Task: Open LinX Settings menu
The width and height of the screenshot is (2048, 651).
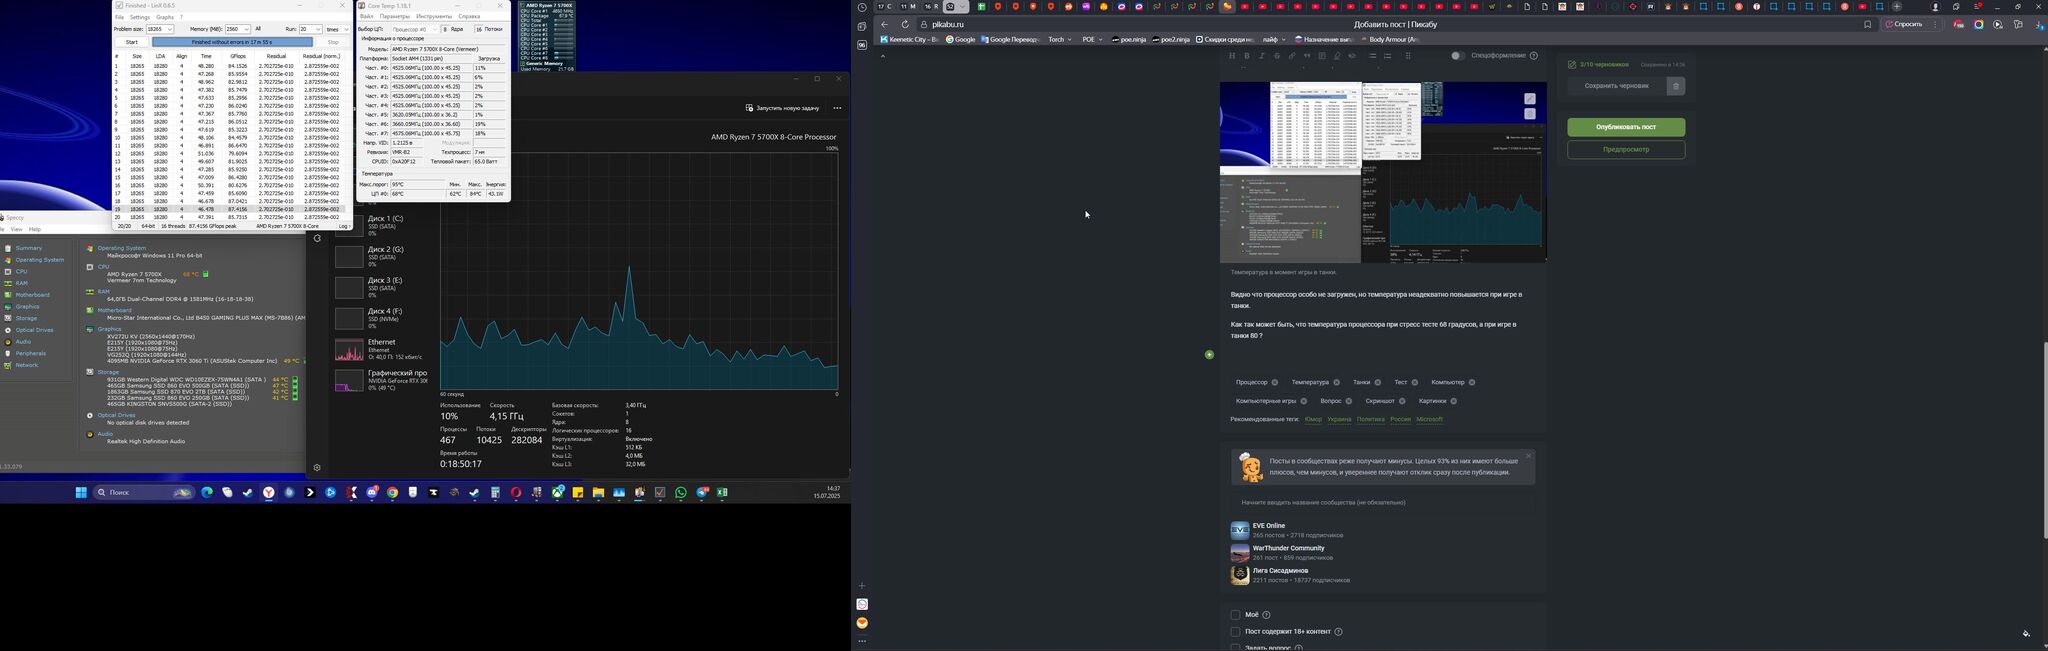Action: (x=140, y=17)
